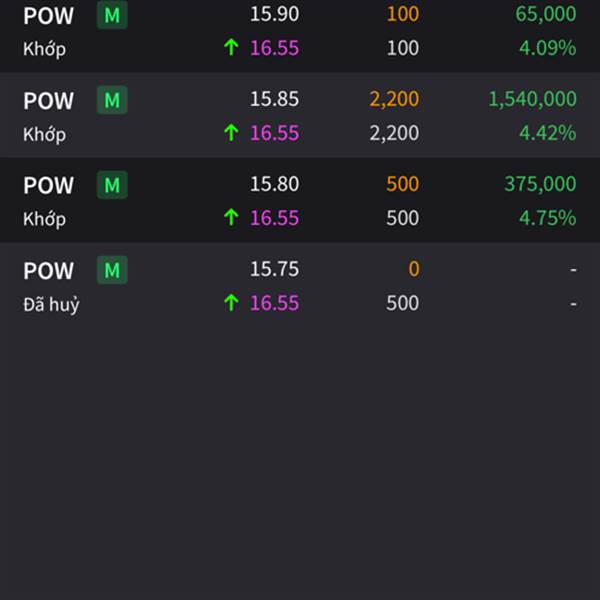
Task: Click the green up arrow in the 15.80 order
Action: click(231, 218)
